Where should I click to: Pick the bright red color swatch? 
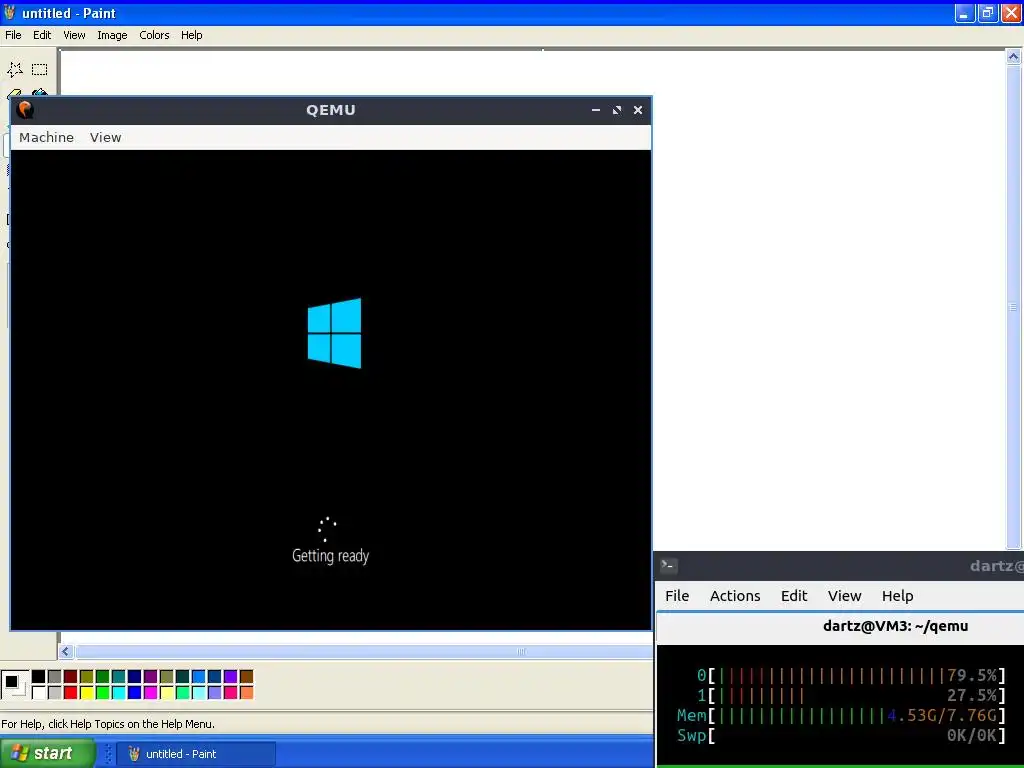pos(71,692)
